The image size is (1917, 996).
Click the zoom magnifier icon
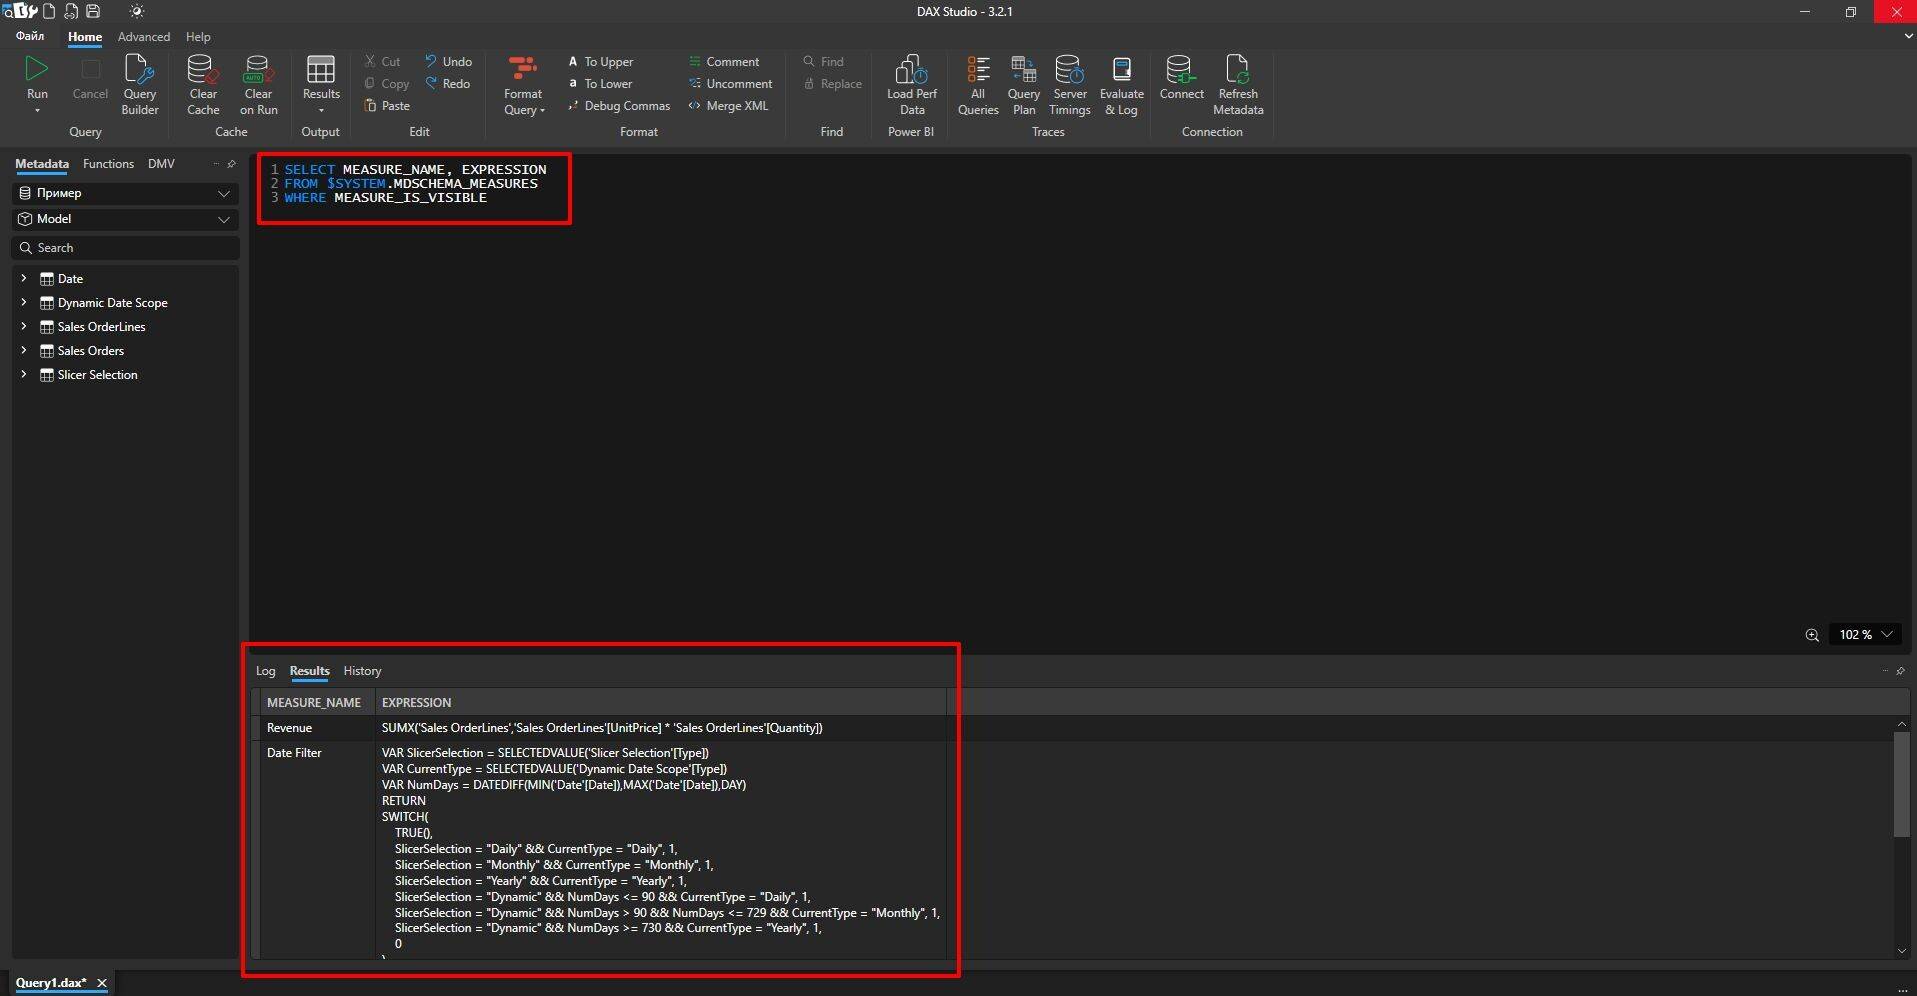[x=1812, y=635]
